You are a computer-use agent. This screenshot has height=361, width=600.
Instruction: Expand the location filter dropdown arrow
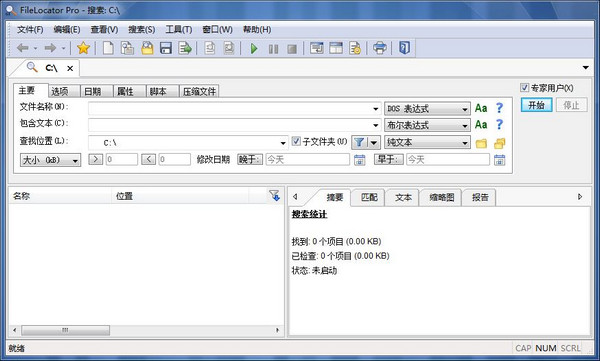click(x=374, y=143)
